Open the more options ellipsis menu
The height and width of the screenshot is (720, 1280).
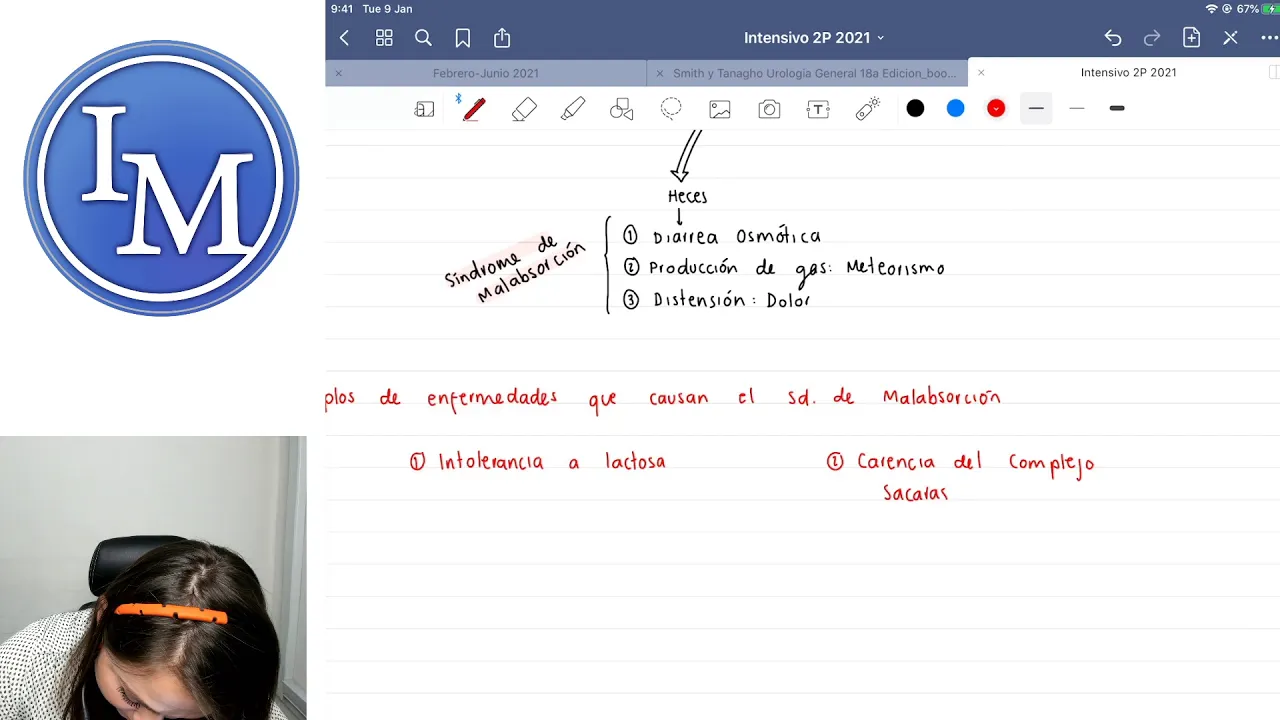[1269, 38]
